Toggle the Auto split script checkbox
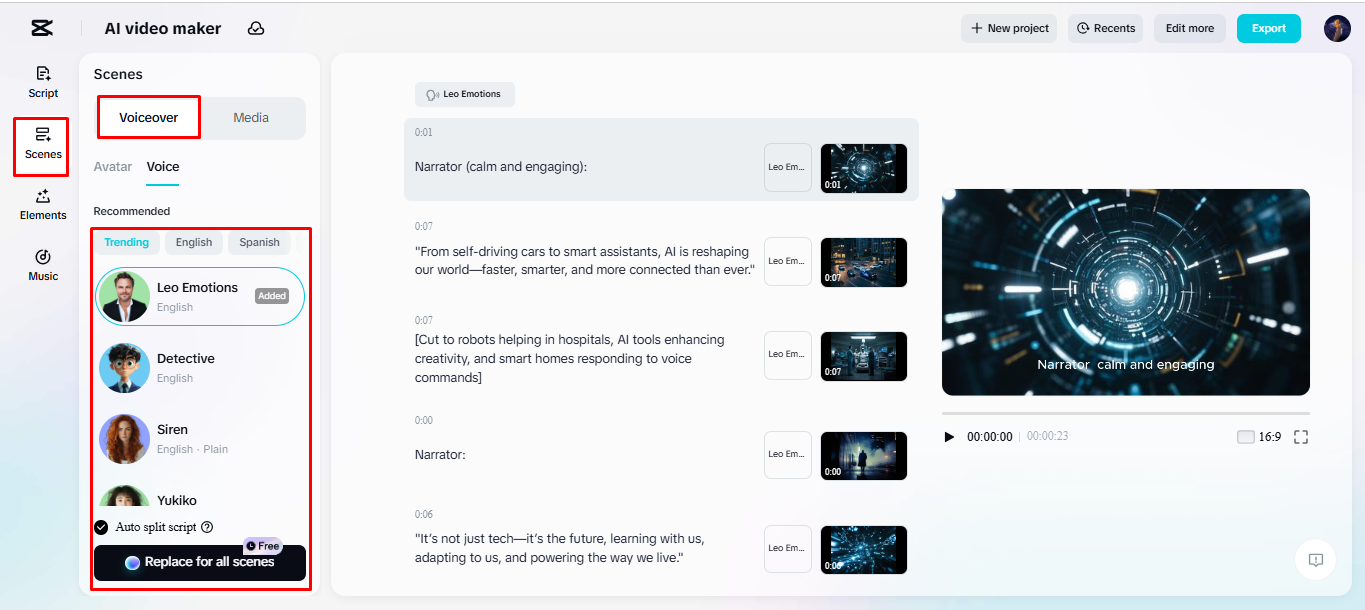Viewport: 1365px width, 610px height. (101, 527)
